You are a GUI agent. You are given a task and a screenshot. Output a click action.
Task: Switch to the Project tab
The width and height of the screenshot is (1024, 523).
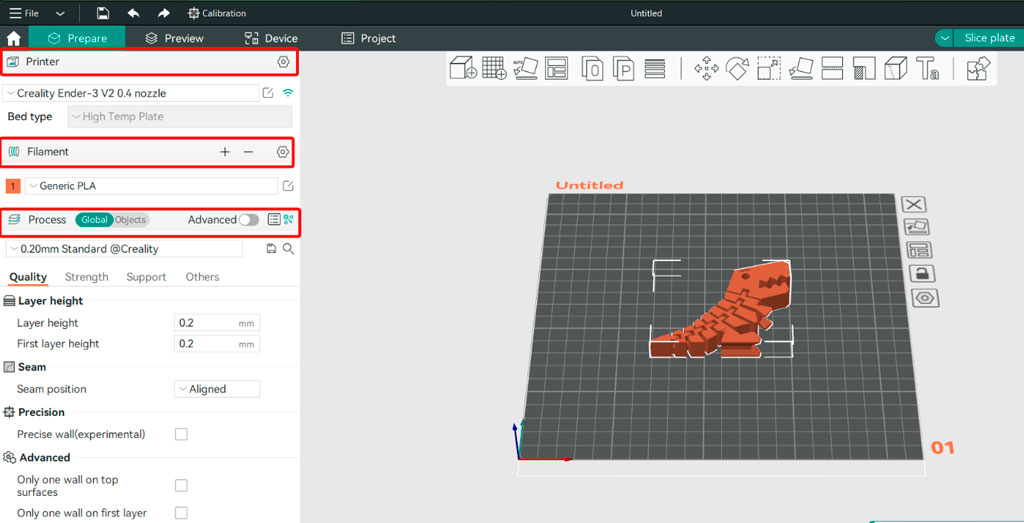click(x=369, y=39)
